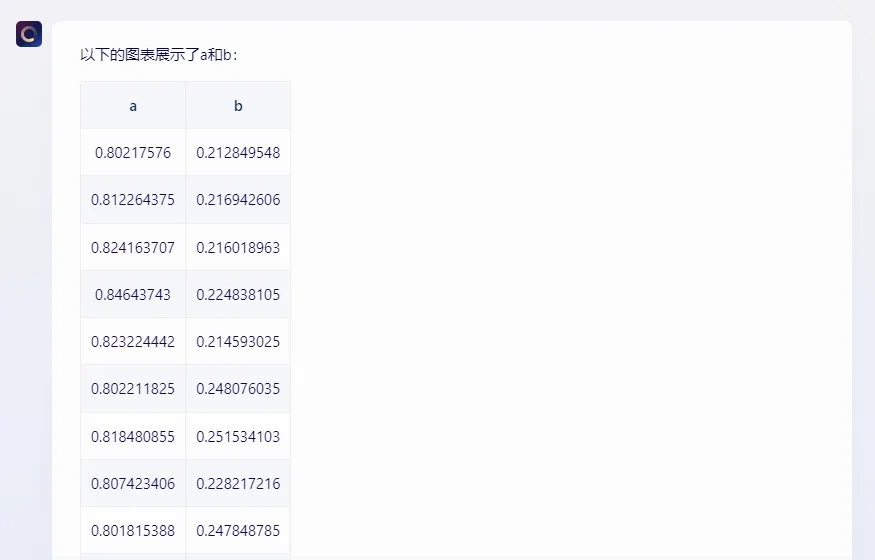Select the 0.824163707 table cell
This screenshot has height=560, width=875.
tap(133, 247)
